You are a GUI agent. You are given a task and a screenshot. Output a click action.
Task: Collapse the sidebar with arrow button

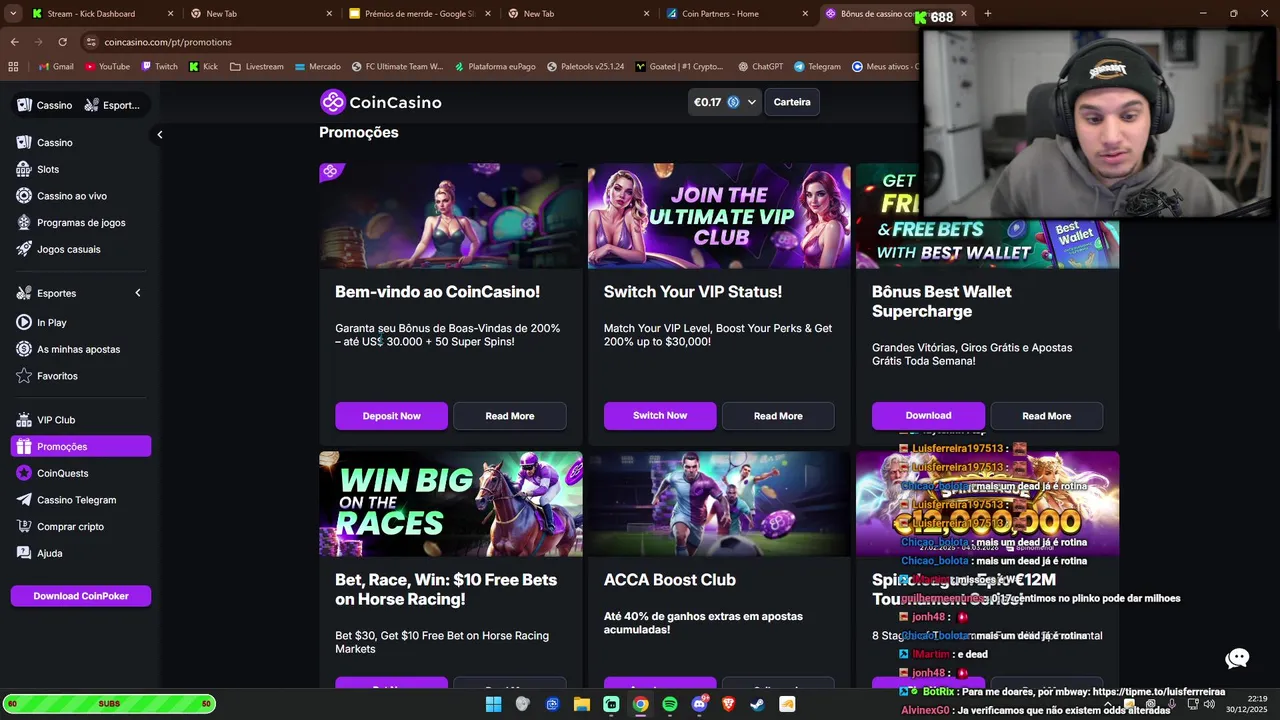159,135
